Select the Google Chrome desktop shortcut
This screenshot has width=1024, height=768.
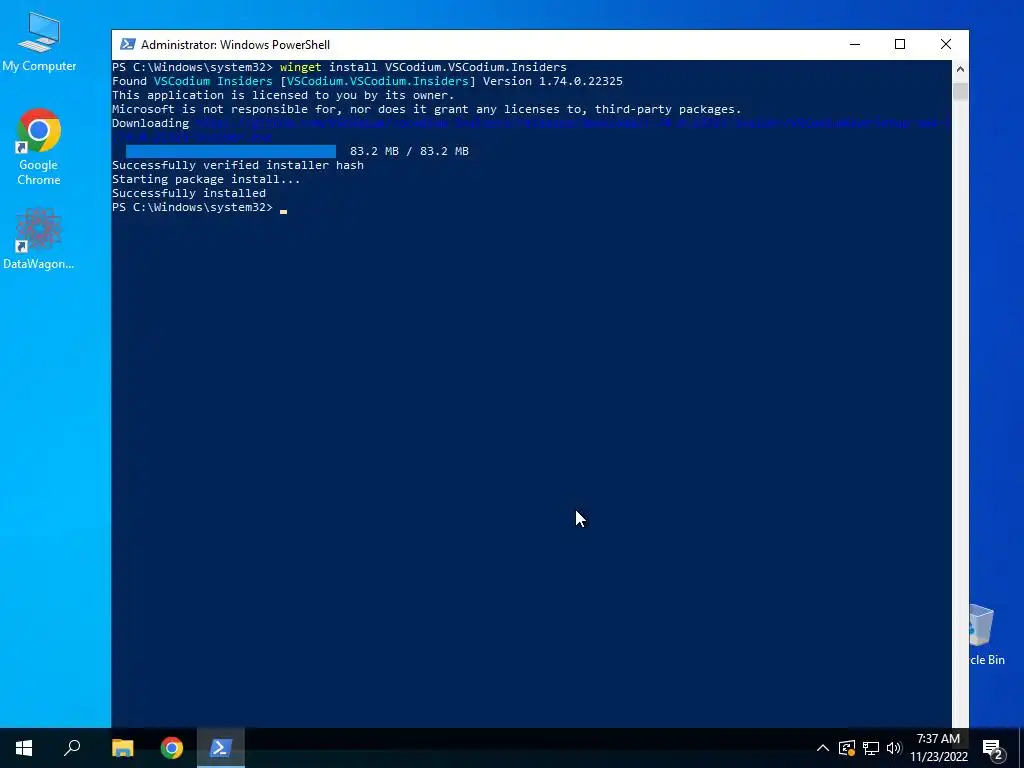[39, 146]
